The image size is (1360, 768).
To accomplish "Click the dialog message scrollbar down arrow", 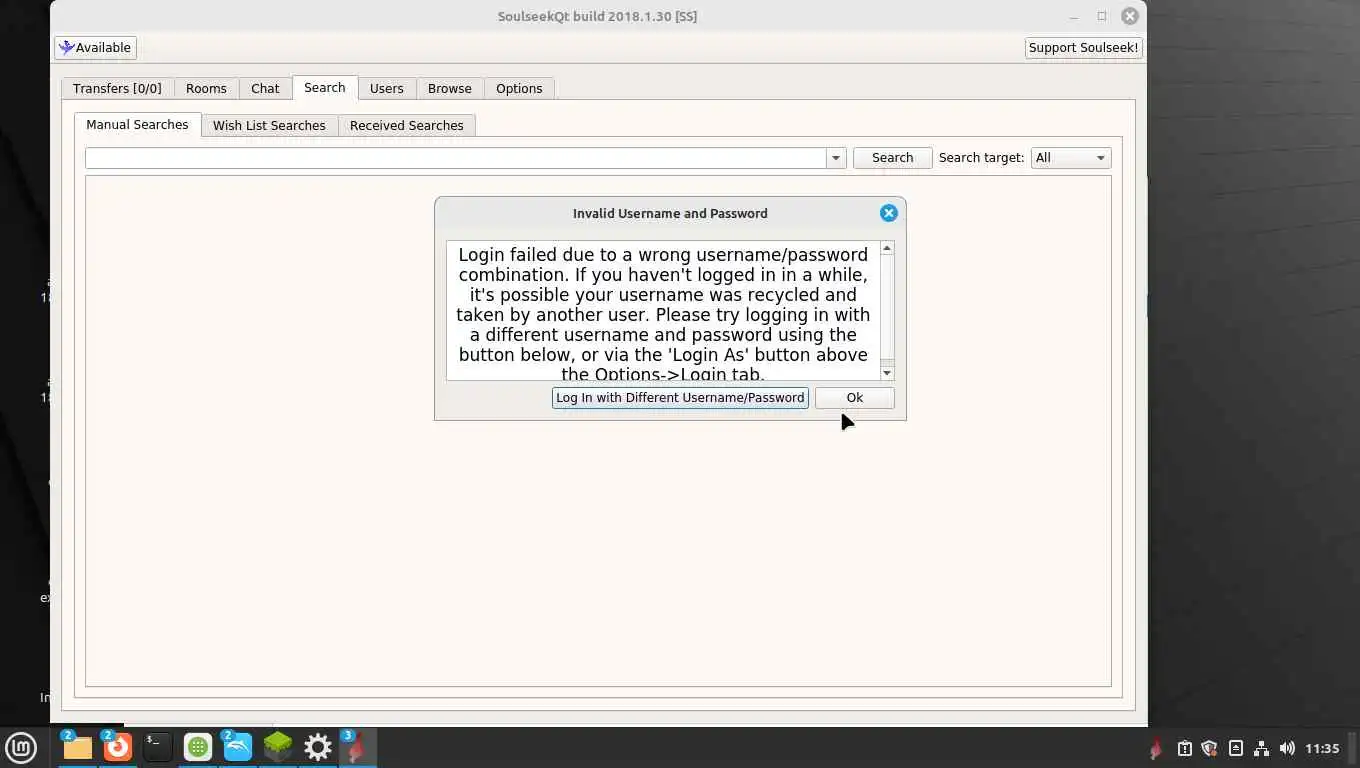I will click(887, 373).
